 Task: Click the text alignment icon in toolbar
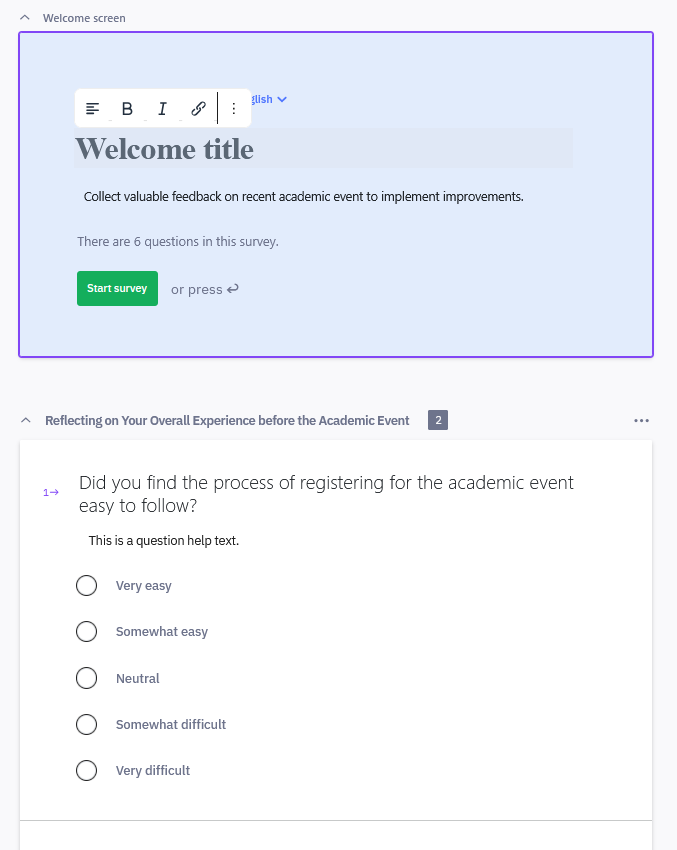point(93,108)
